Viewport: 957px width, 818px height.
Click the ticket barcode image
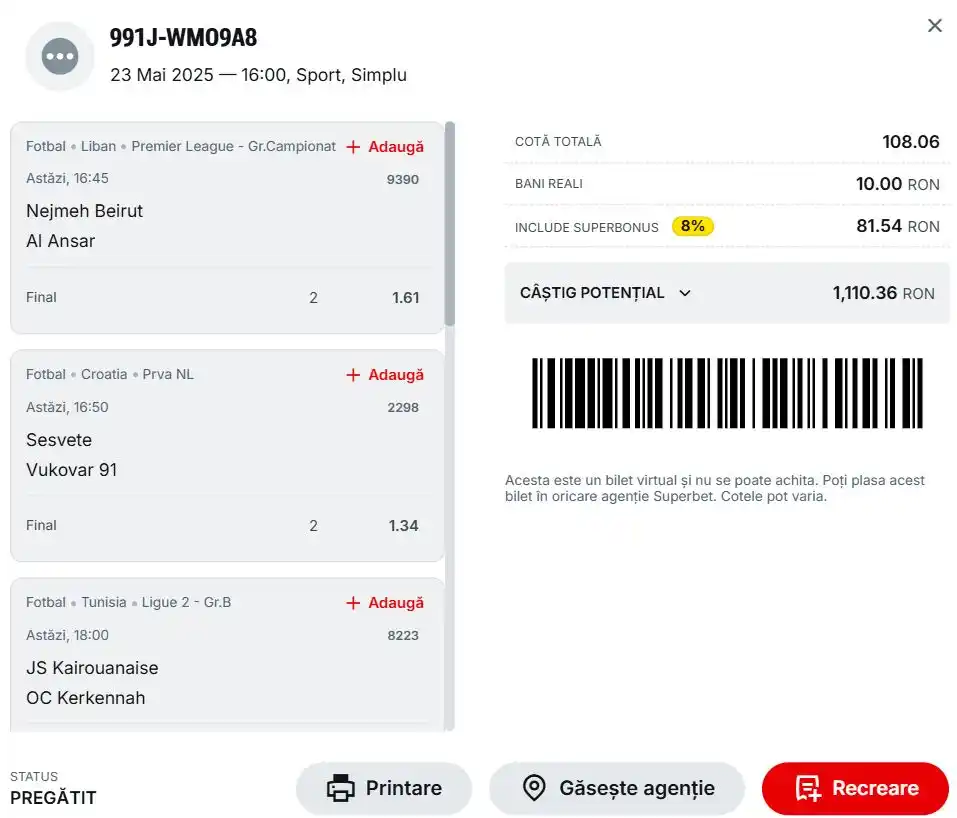[727, 393]
